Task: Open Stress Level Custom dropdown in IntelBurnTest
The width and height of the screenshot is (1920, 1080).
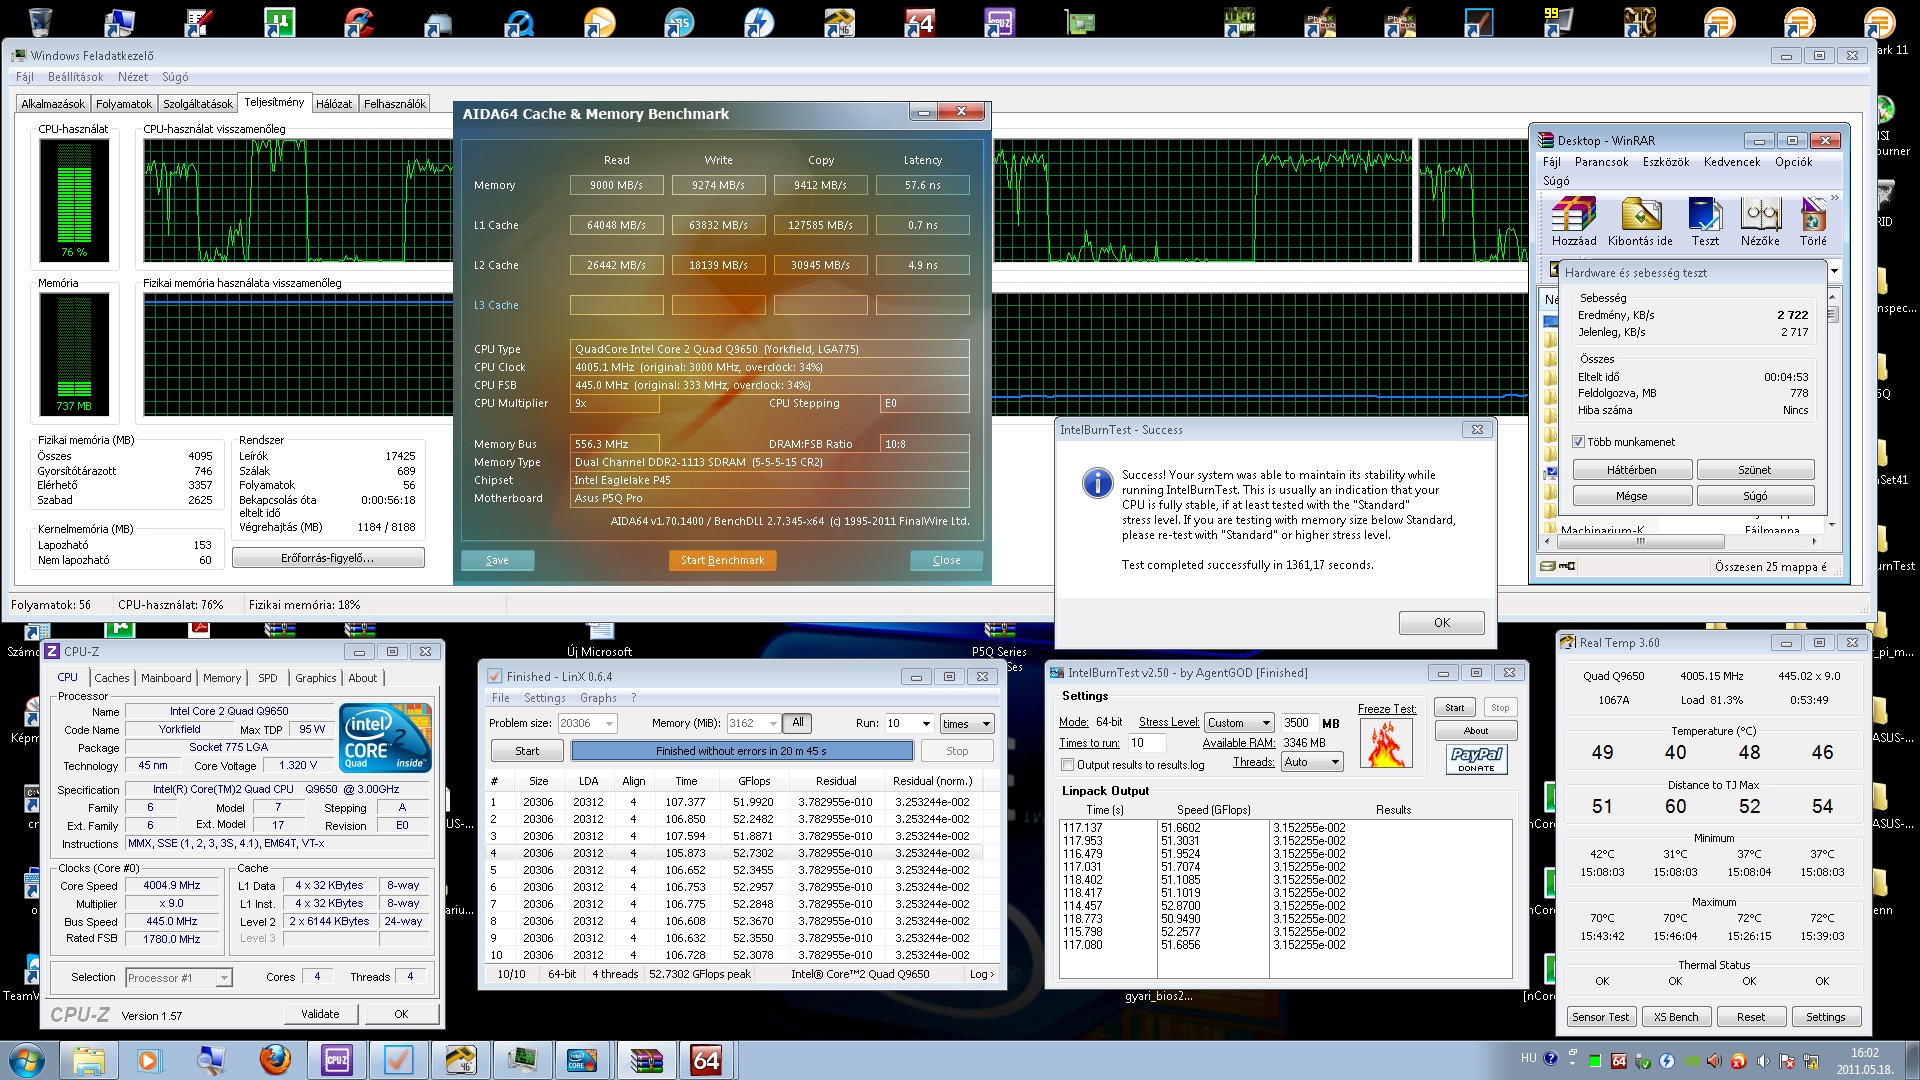Action: coord(1239,722)
